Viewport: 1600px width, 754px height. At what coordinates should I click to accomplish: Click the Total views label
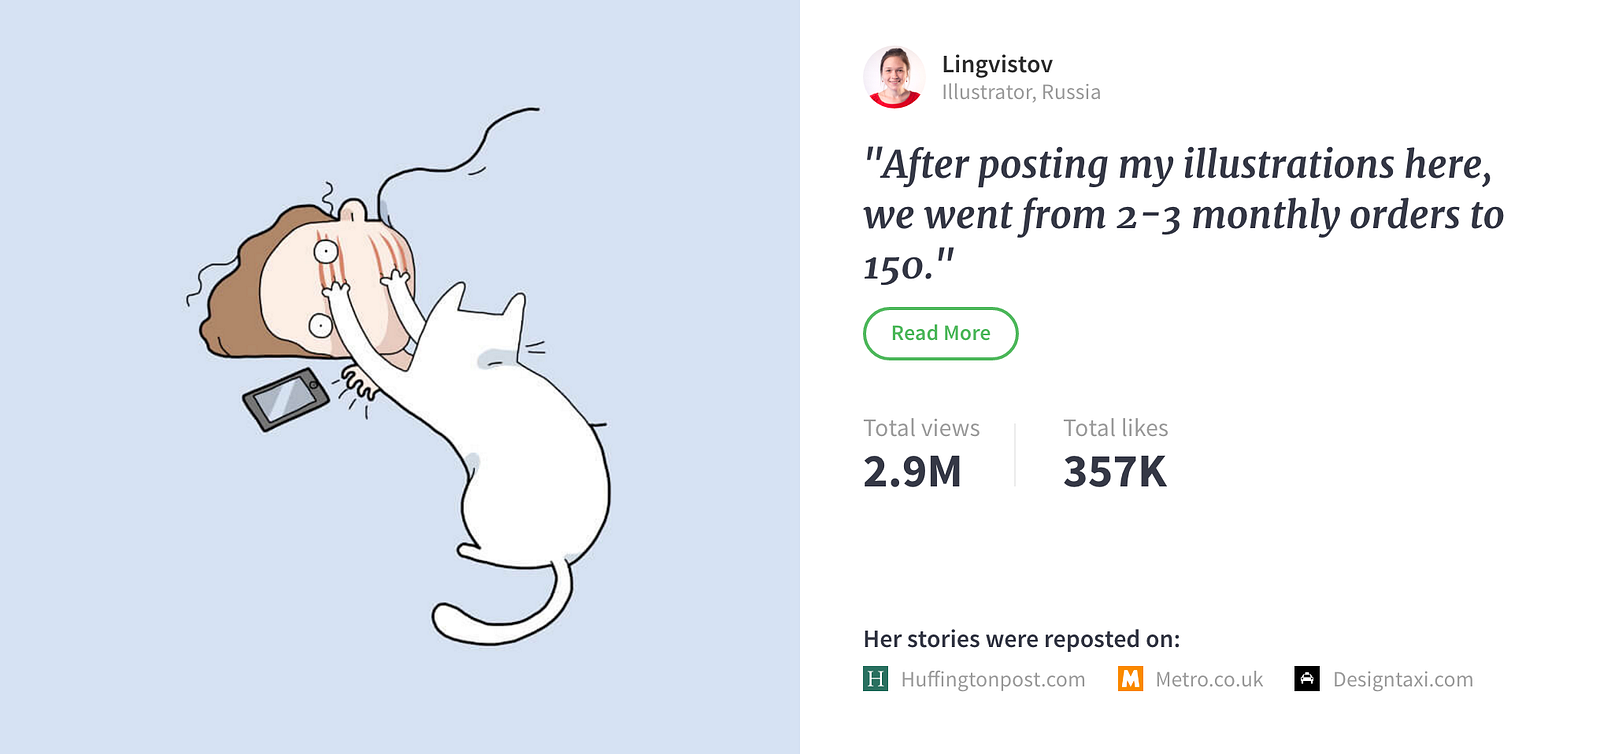pos(921,428)
